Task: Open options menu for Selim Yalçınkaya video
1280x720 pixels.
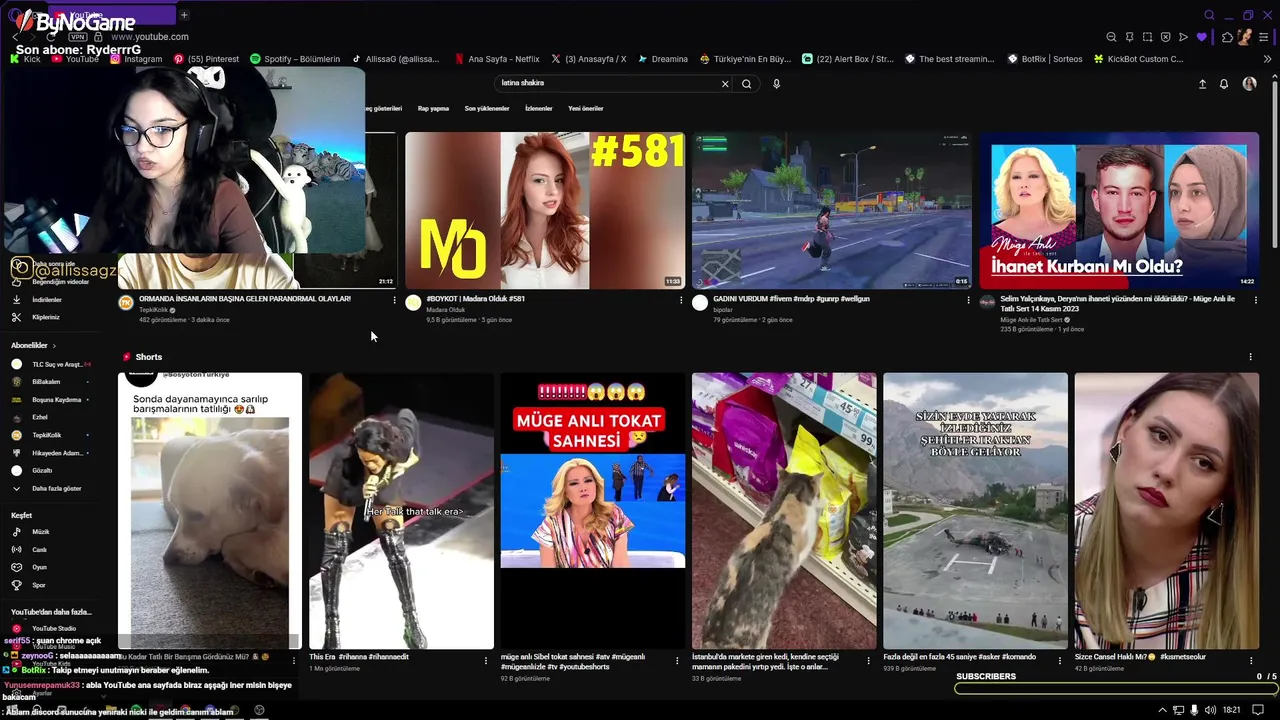Action: 1256,300
